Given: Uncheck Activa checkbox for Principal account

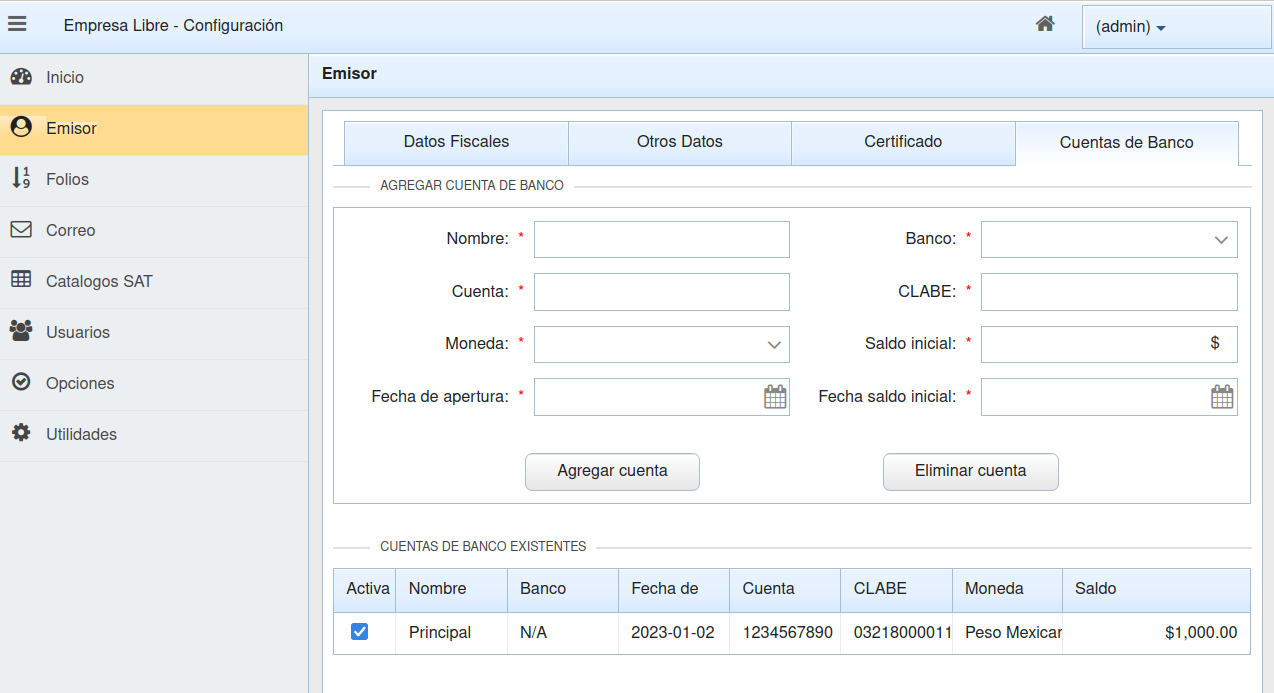Looking at the screenshot, I should [x=359, y=632].
